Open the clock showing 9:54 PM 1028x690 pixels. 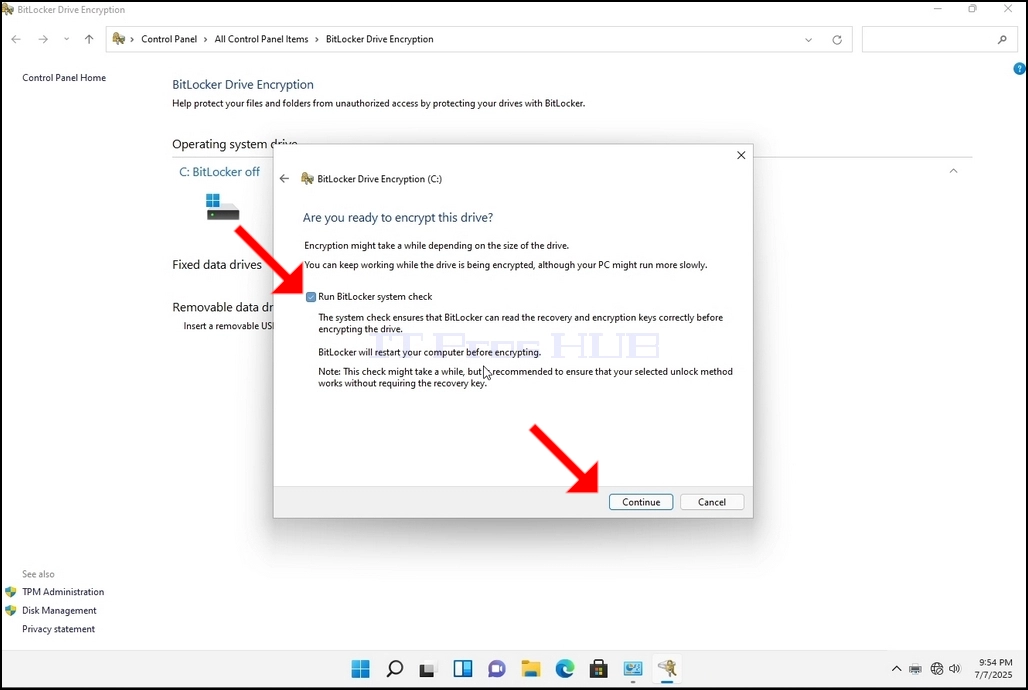(995, 668)
